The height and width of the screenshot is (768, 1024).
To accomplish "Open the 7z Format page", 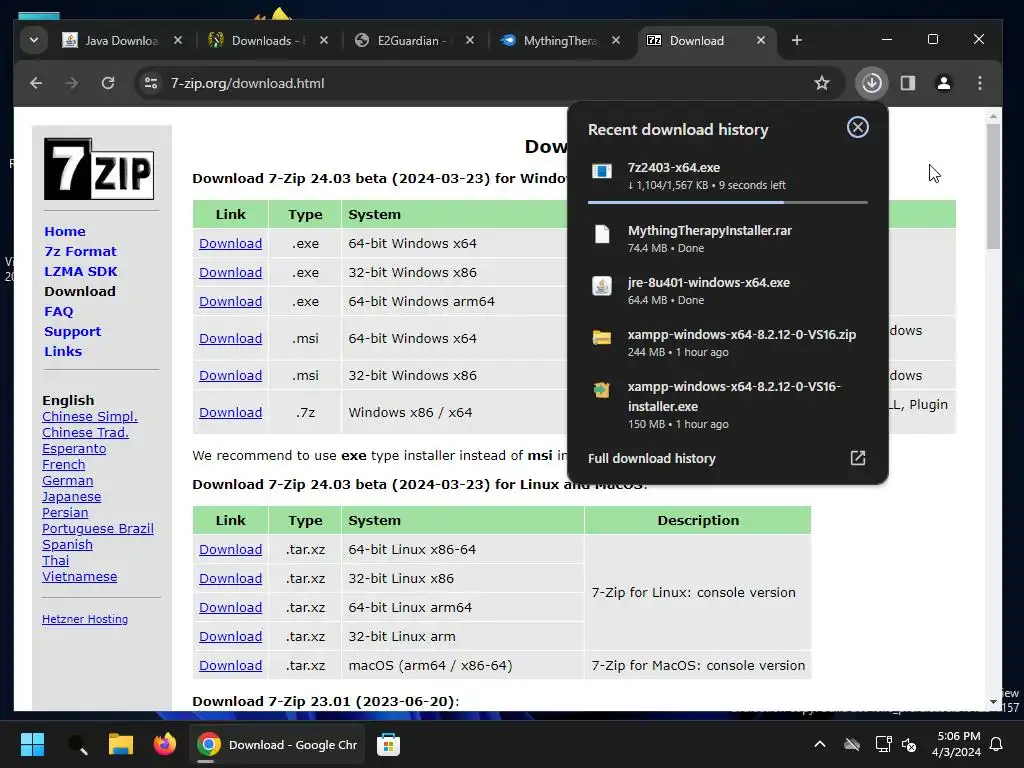I will [80, 251].
